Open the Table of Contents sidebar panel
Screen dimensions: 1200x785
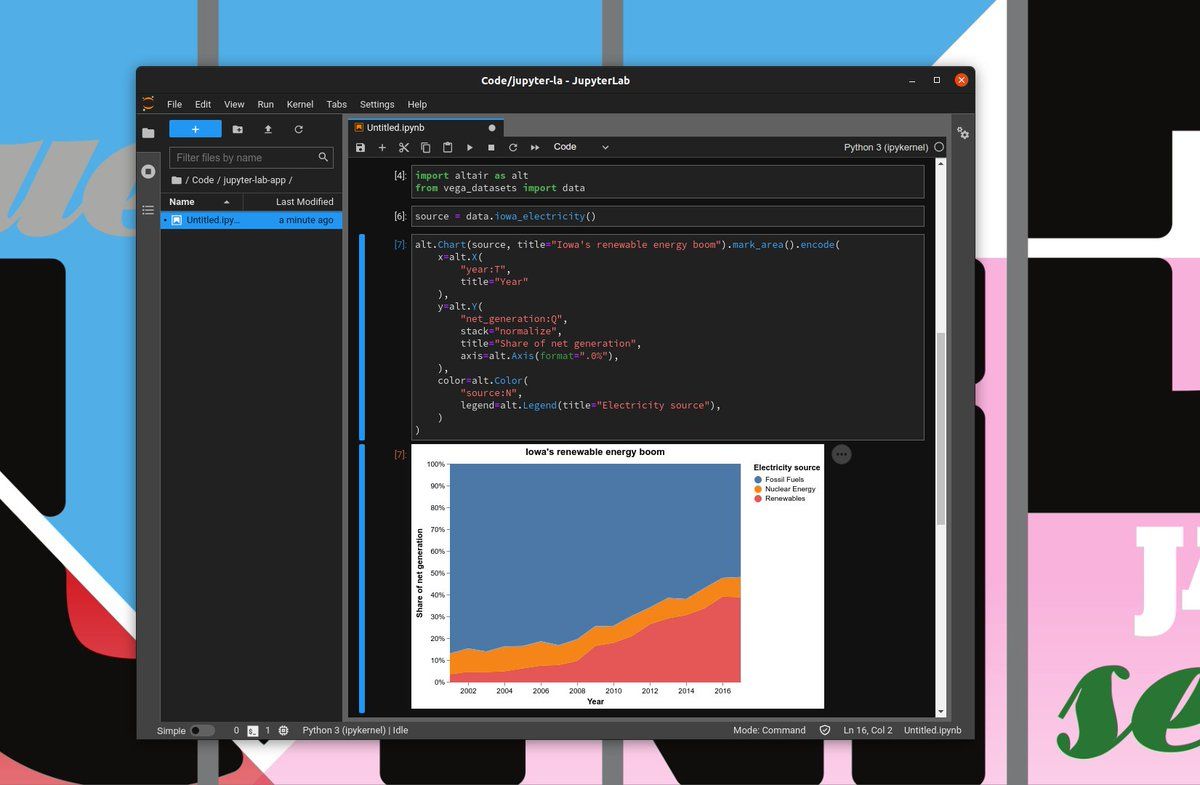click(x=148, y=210)
